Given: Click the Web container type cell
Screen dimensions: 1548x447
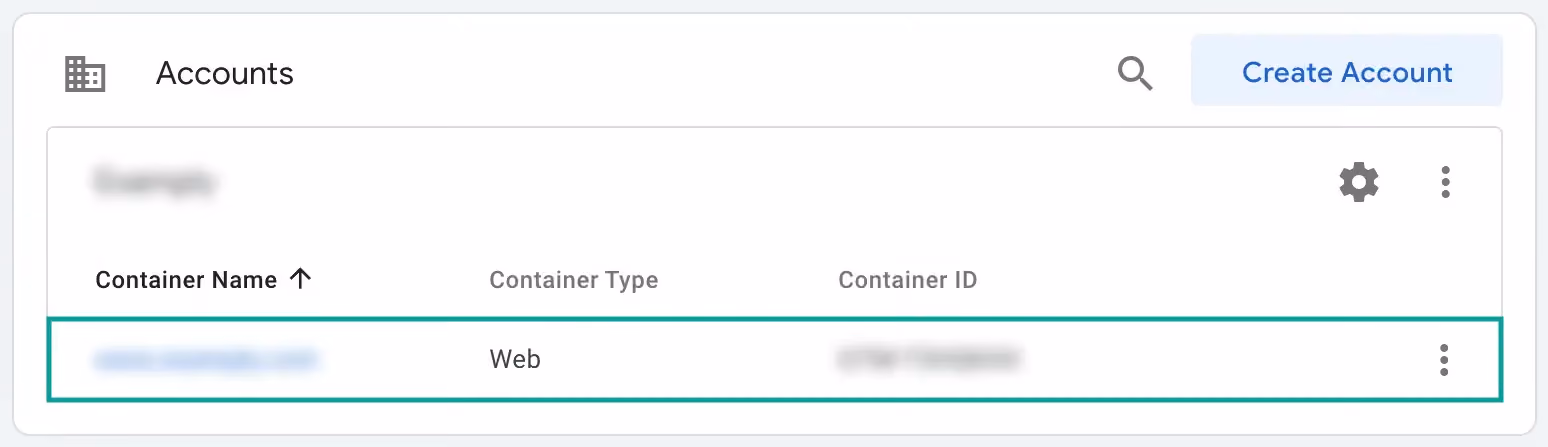Looking at the screenshot, I should (x=515, y=359).
